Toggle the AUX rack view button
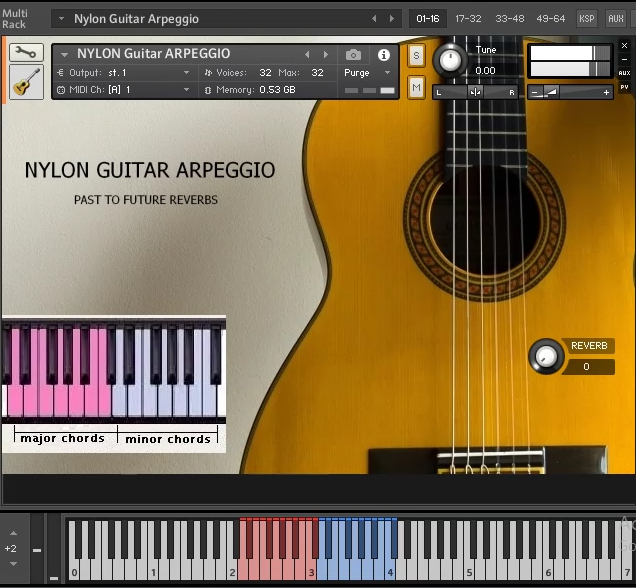 coord(615,19)
